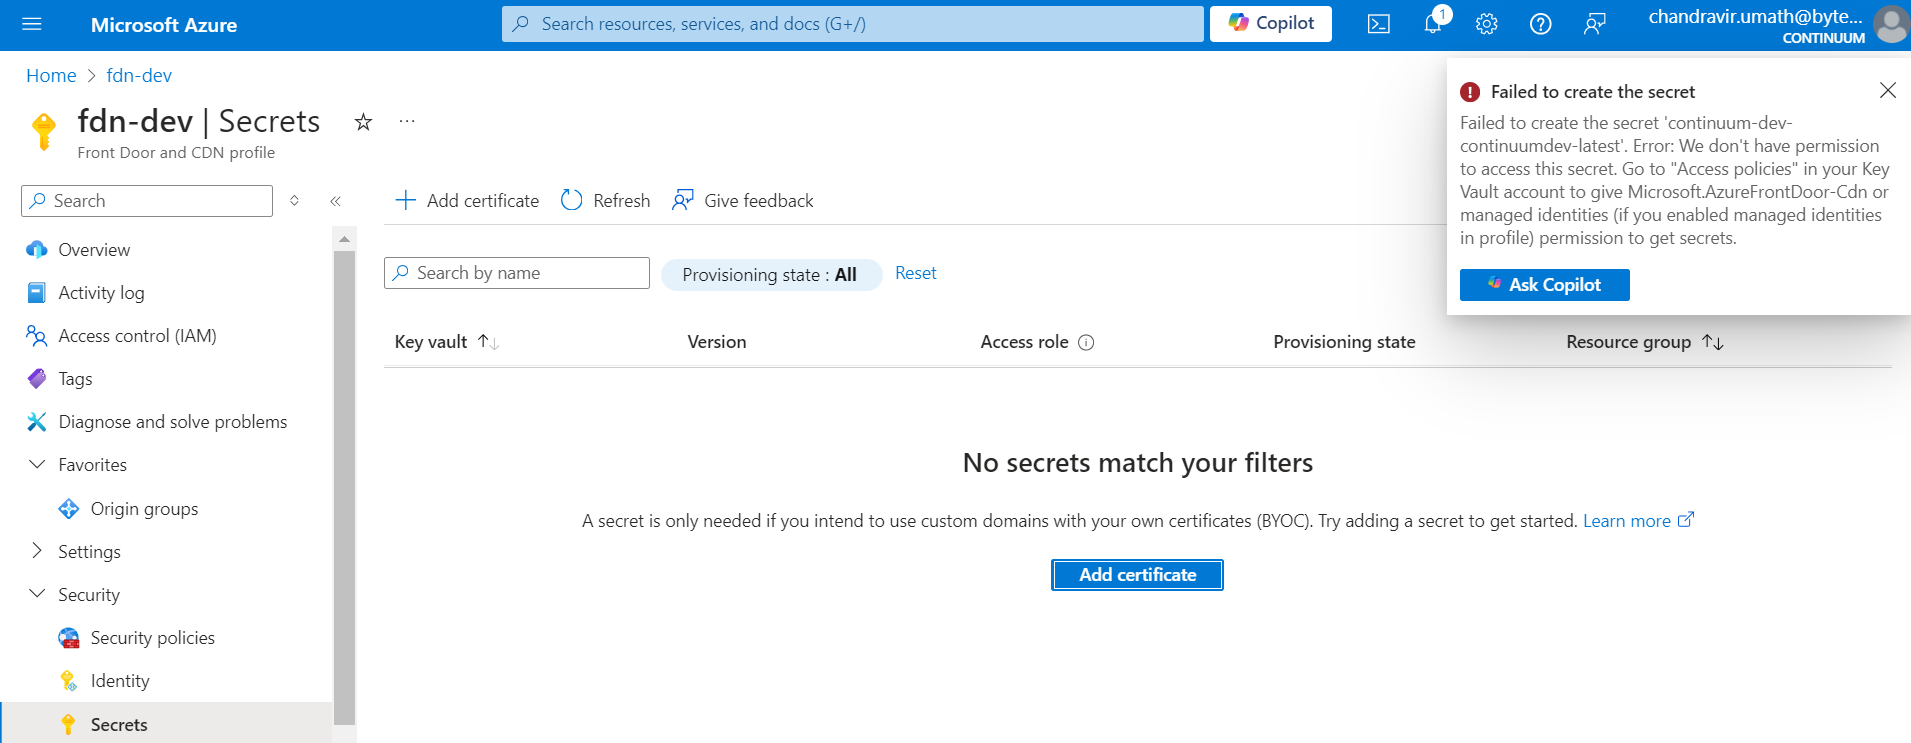Click Ask Copilot in error notification
1911x743 pixels.
coord(1544,285)
